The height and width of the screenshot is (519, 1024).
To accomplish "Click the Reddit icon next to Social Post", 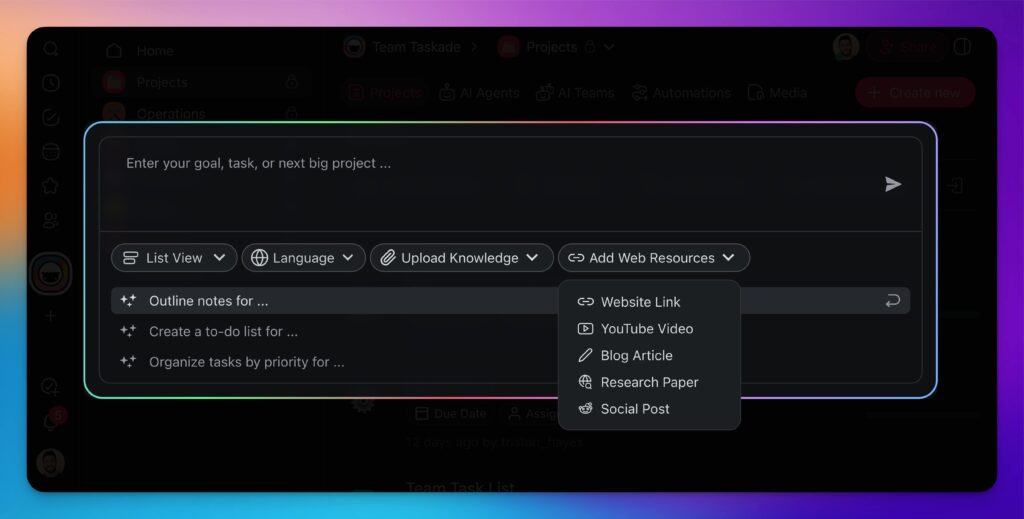I will 585,409.
